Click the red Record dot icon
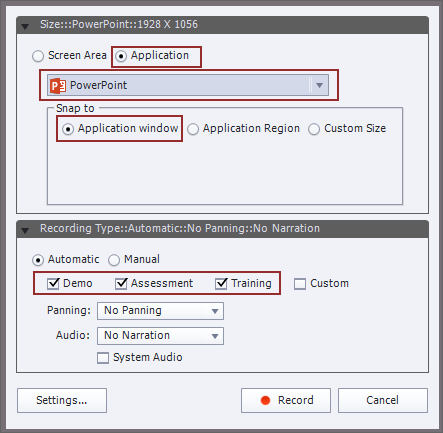 coord(265,400)
